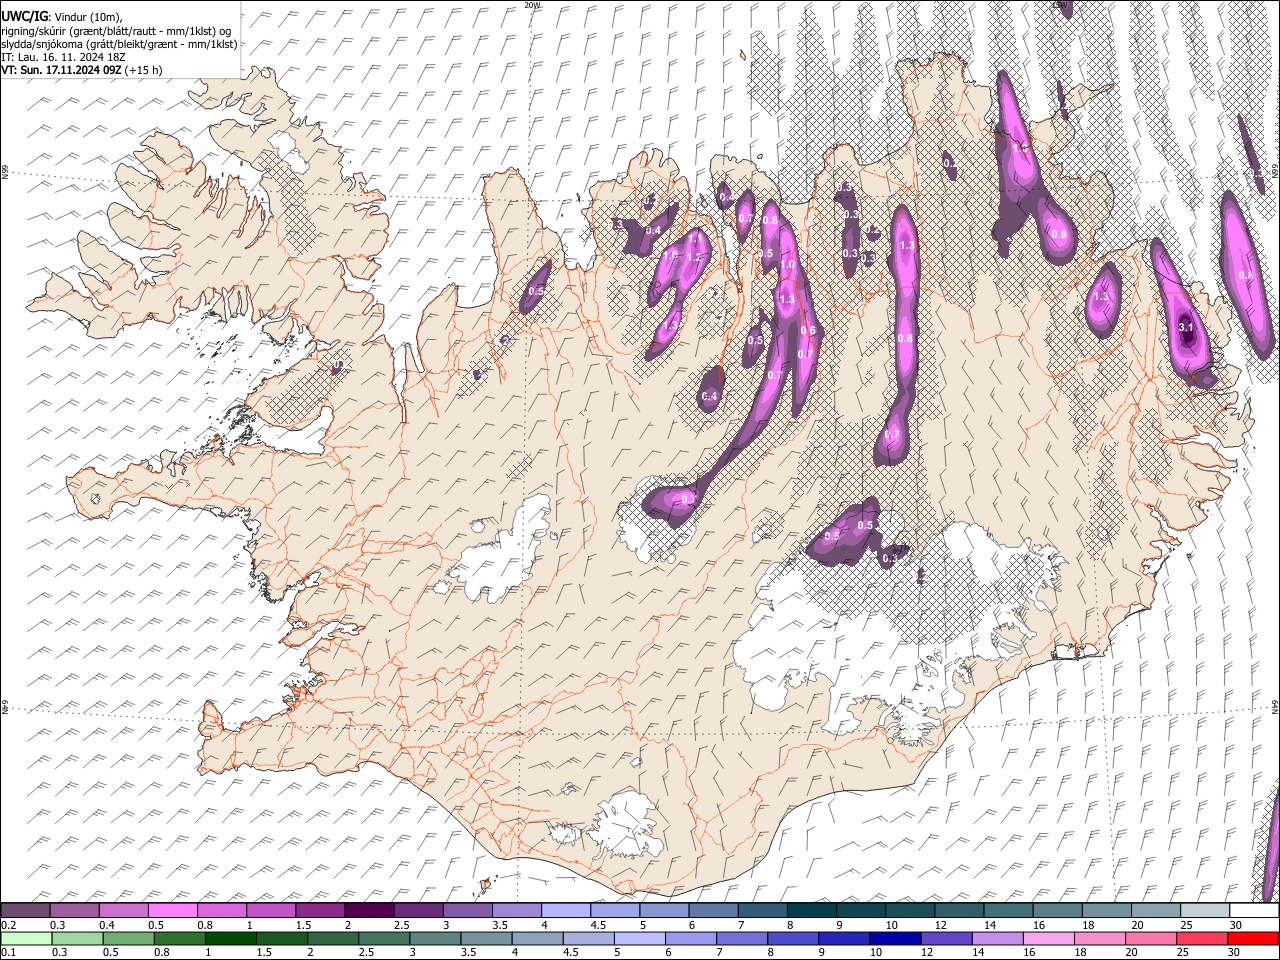Pick darkest green lower legend swatch starting at 1

(x=230, y=938)
